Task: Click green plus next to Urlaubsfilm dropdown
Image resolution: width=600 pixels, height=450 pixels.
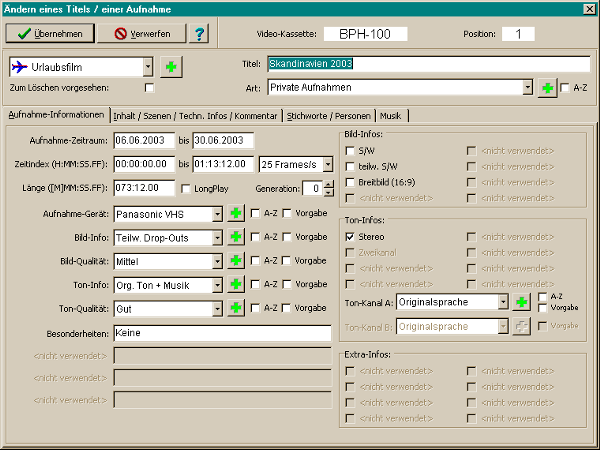Action: 171,67
